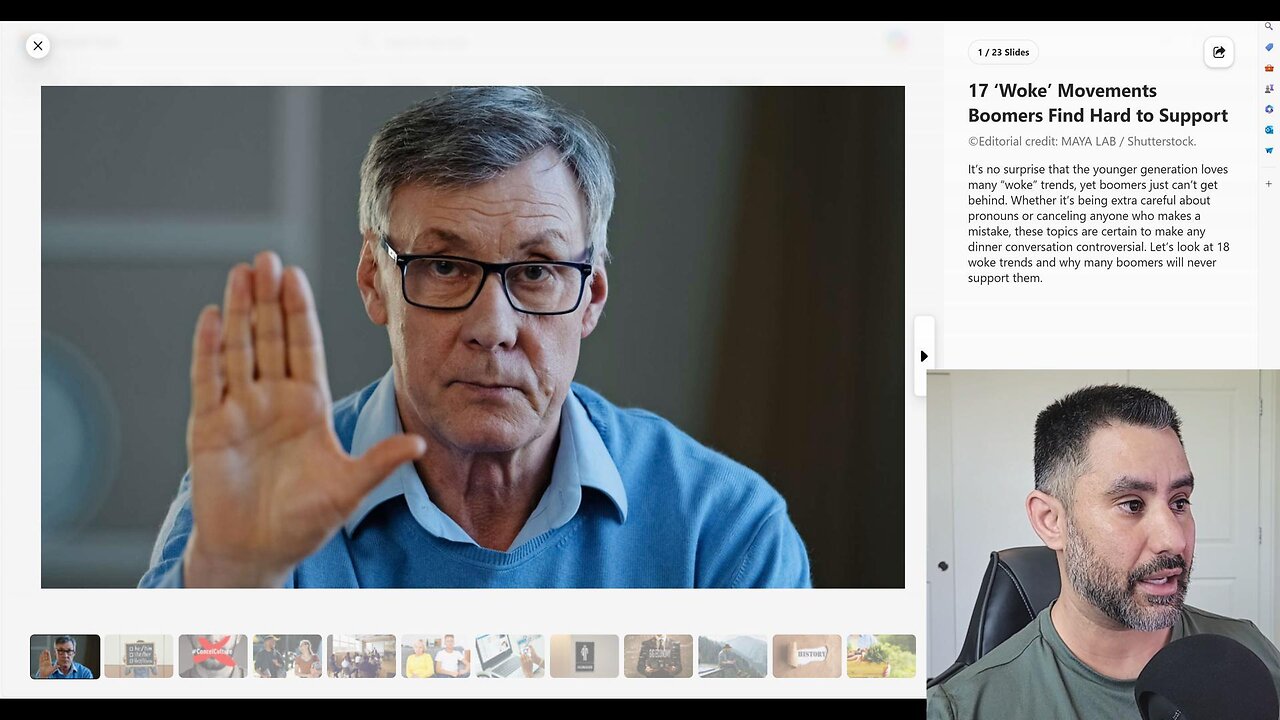Close the slideshow with the X button

[x=38, y=45]
